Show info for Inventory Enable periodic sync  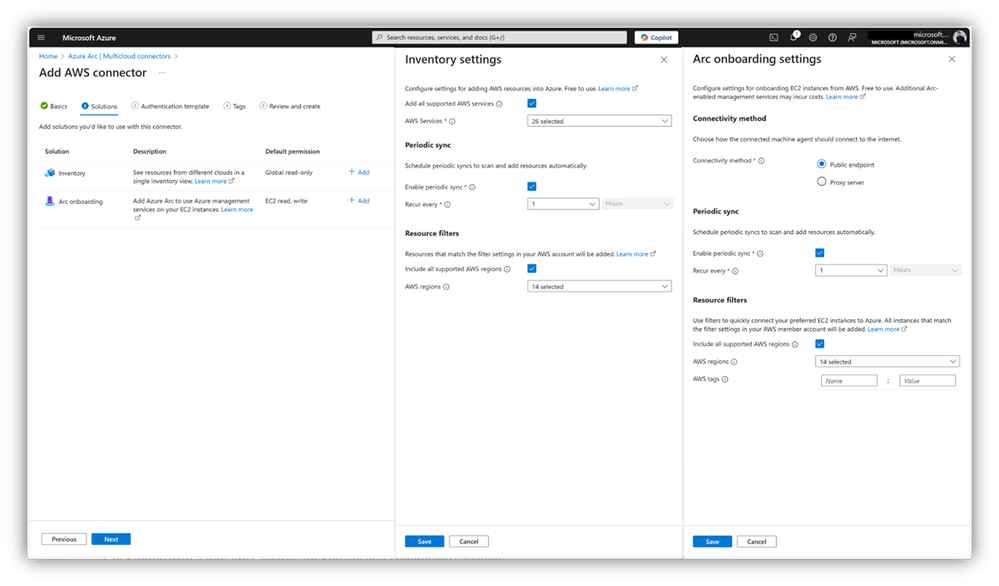[x=472, y=187]
